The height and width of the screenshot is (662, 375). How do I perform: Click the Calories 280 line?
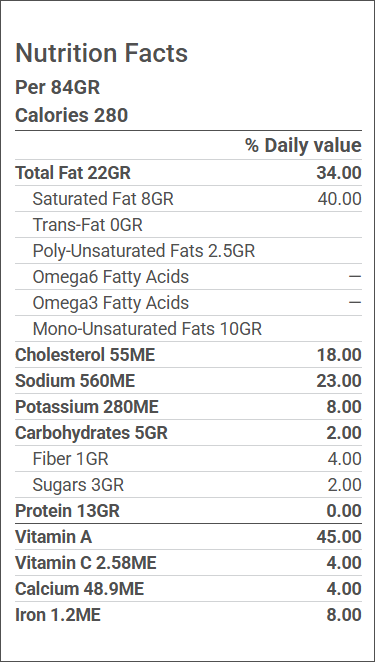[71, 115]
